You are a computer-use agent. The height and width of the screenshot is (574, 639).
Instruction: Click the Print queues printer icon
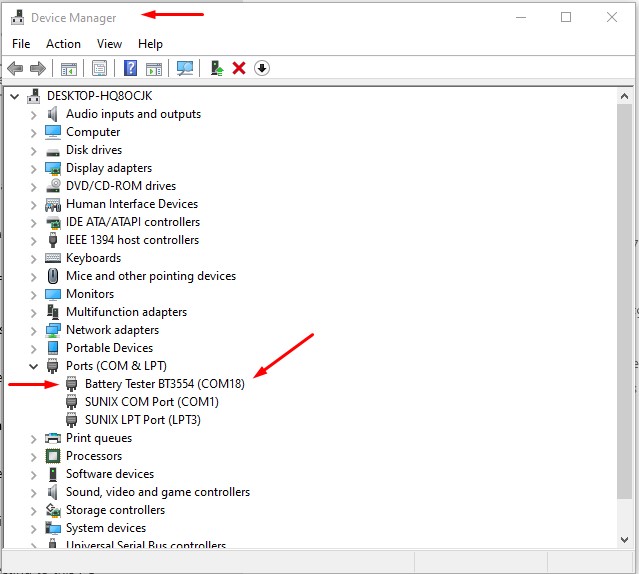[x=53, y=438]
